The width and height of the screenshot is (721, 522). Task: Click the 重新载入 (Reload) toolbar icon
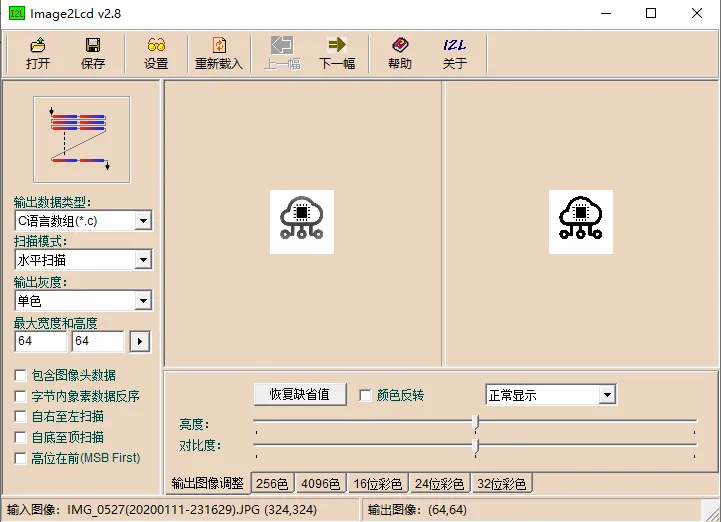tap(219, 45)
